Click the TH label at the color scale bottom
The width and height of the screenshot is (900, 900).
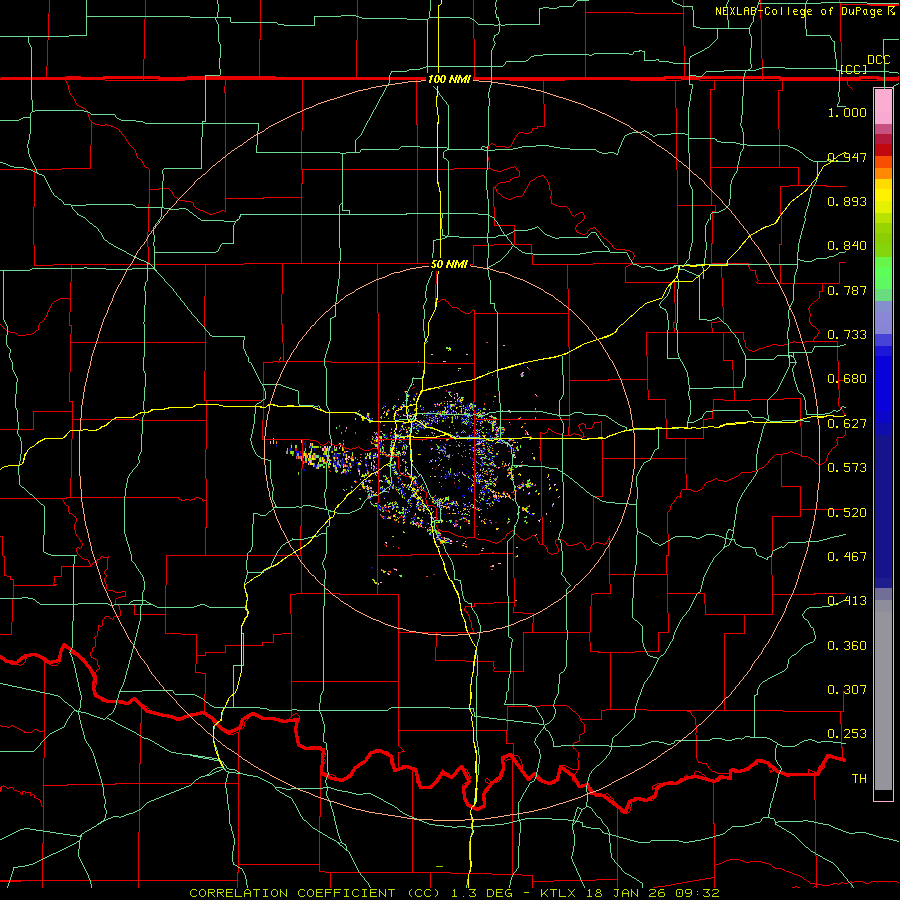pyautogui.click(x=859, y=779)
